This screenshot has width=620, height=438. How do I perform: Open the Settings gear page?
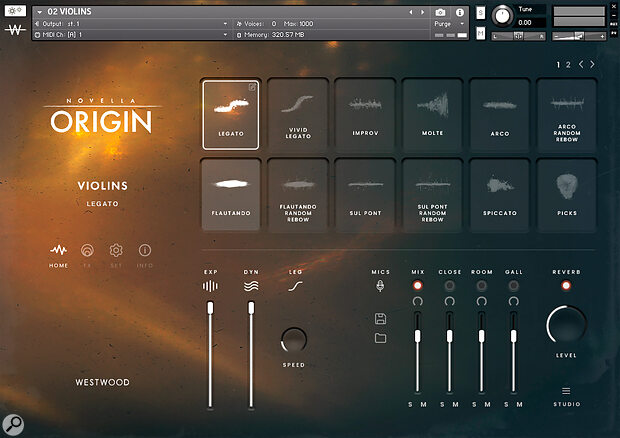(x=116, y=255)
